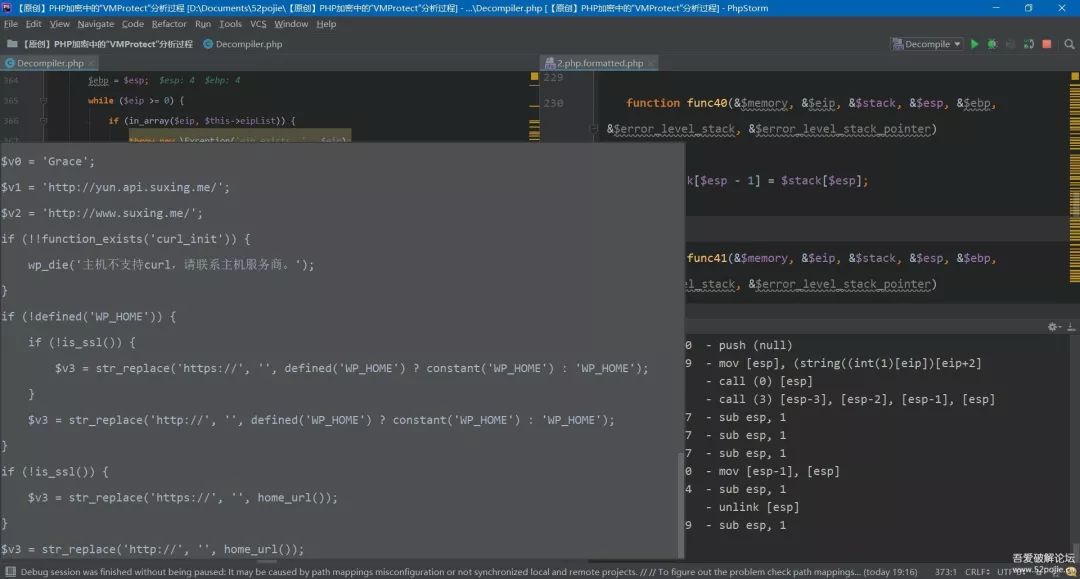Click Decompiler.php class icon in navigation bar
1080x579 pixels.
click(x=207, y=44)
